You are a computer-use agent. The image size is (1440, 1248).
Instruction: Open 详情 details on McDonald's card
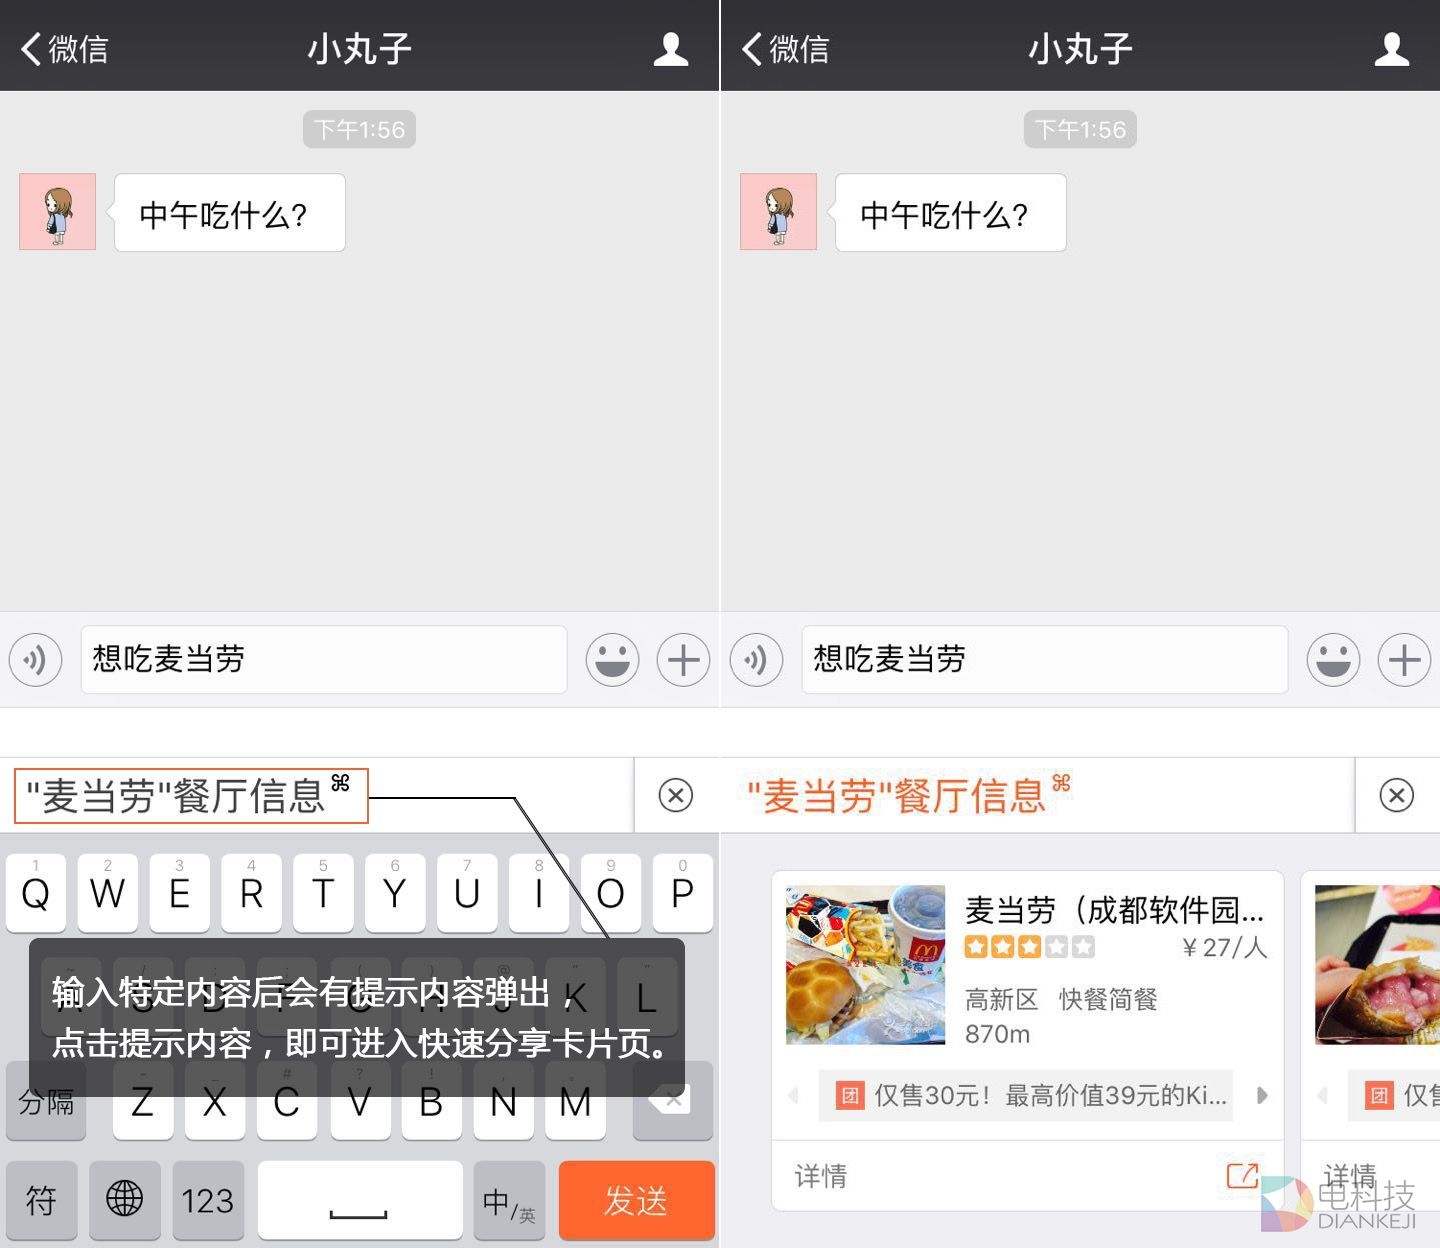click(821, 1176)
